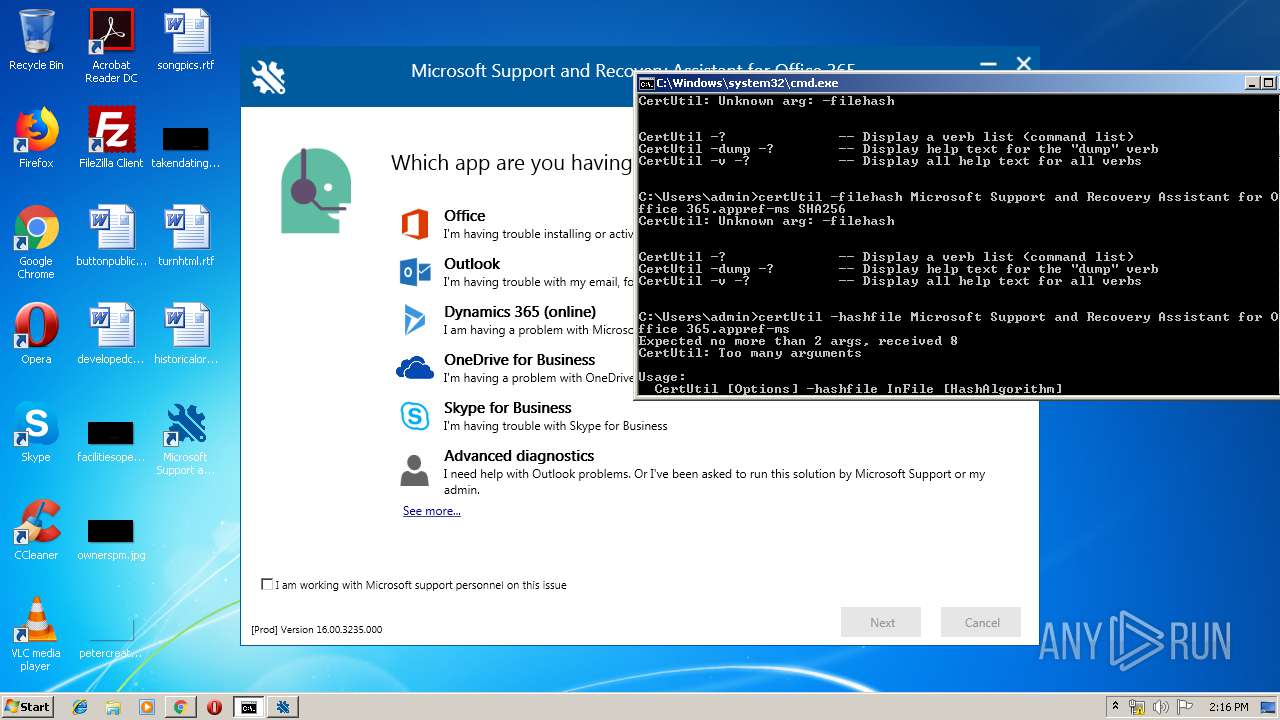
Task: Open media player taskbar icon
Action: [147, 707]
